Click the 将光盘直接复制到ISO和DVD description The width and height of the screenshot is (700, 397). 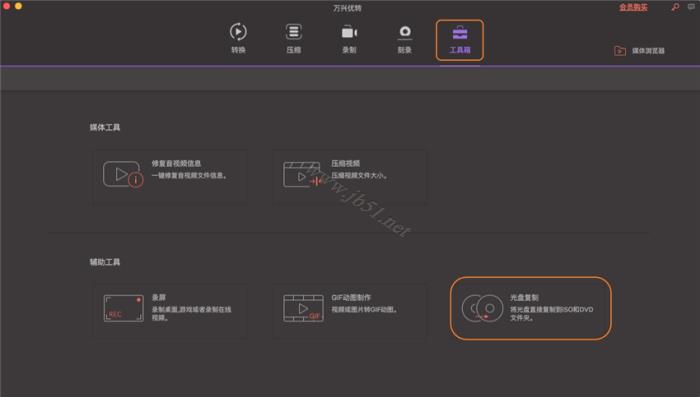coord(552,313)
